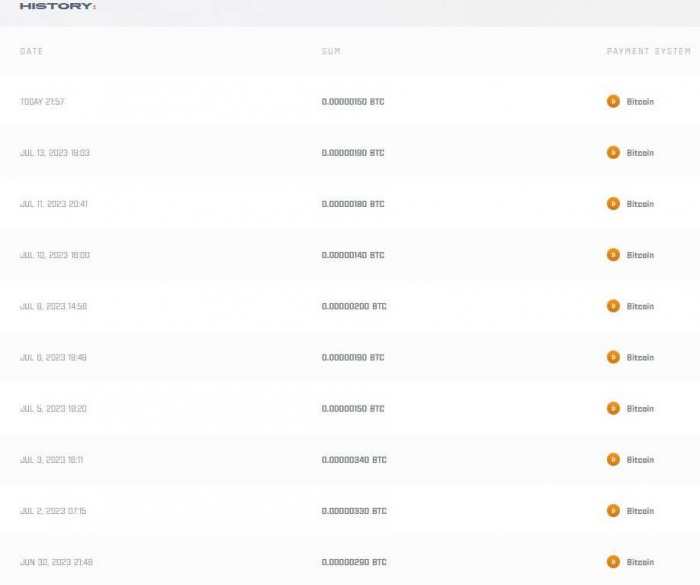Screen dimensions: 700x585
Task: Click the Bitcoin icon for Jul 3, 2023
Action: [613, 460]
